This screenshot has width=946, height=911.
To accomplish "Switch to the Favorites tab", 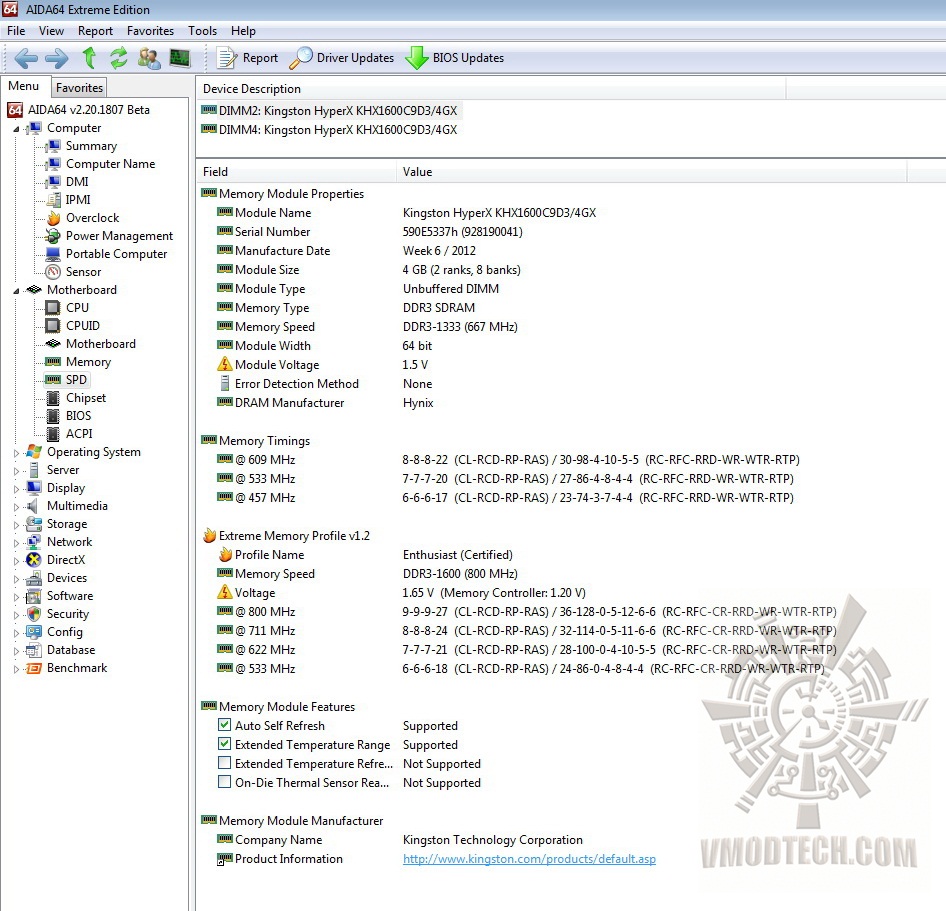I will click(x=79, y=87).
